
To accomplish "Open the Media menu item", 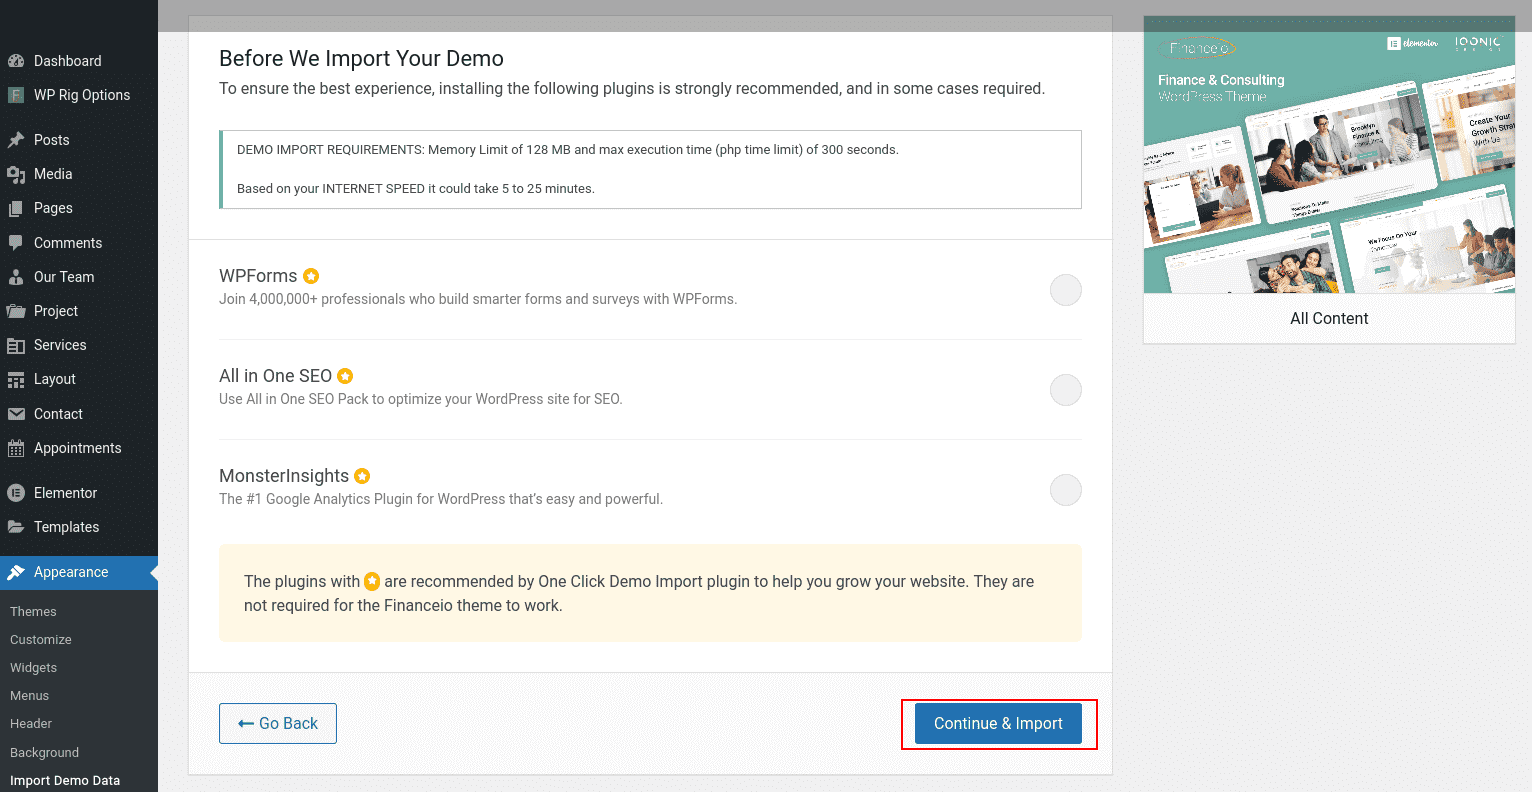I will click(79, 174).
